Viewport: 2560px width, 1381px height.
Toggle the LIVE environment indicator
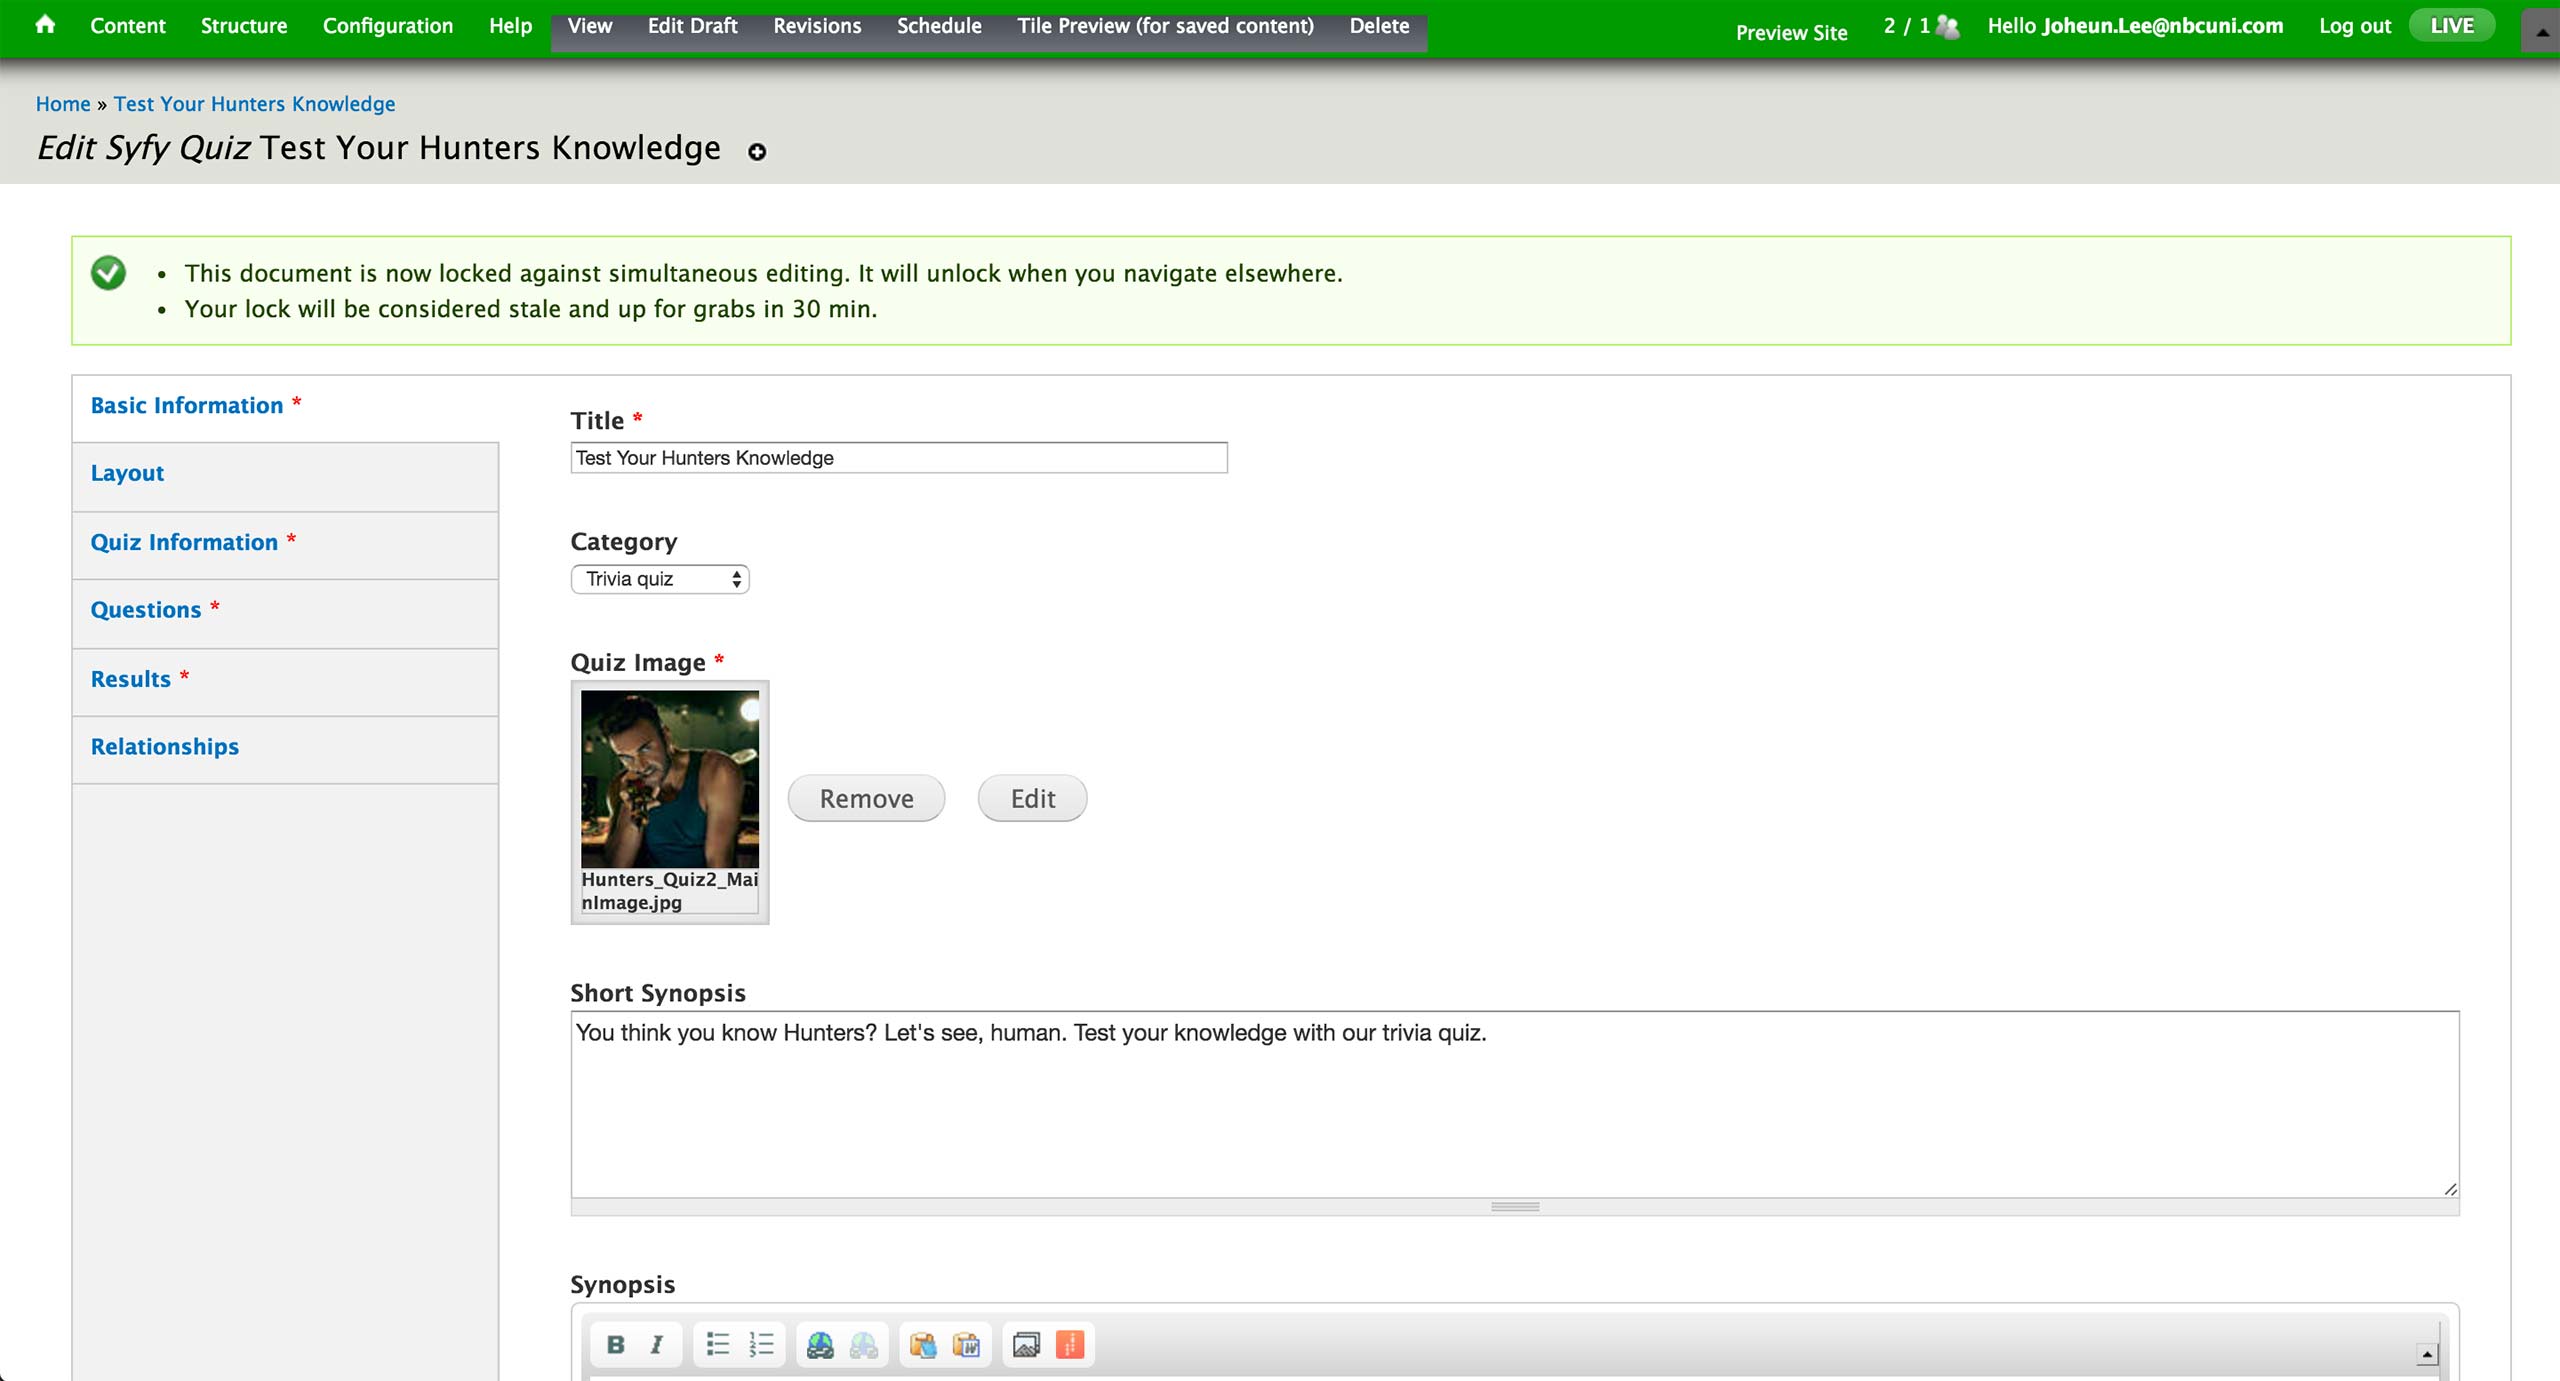[2451, 26]
